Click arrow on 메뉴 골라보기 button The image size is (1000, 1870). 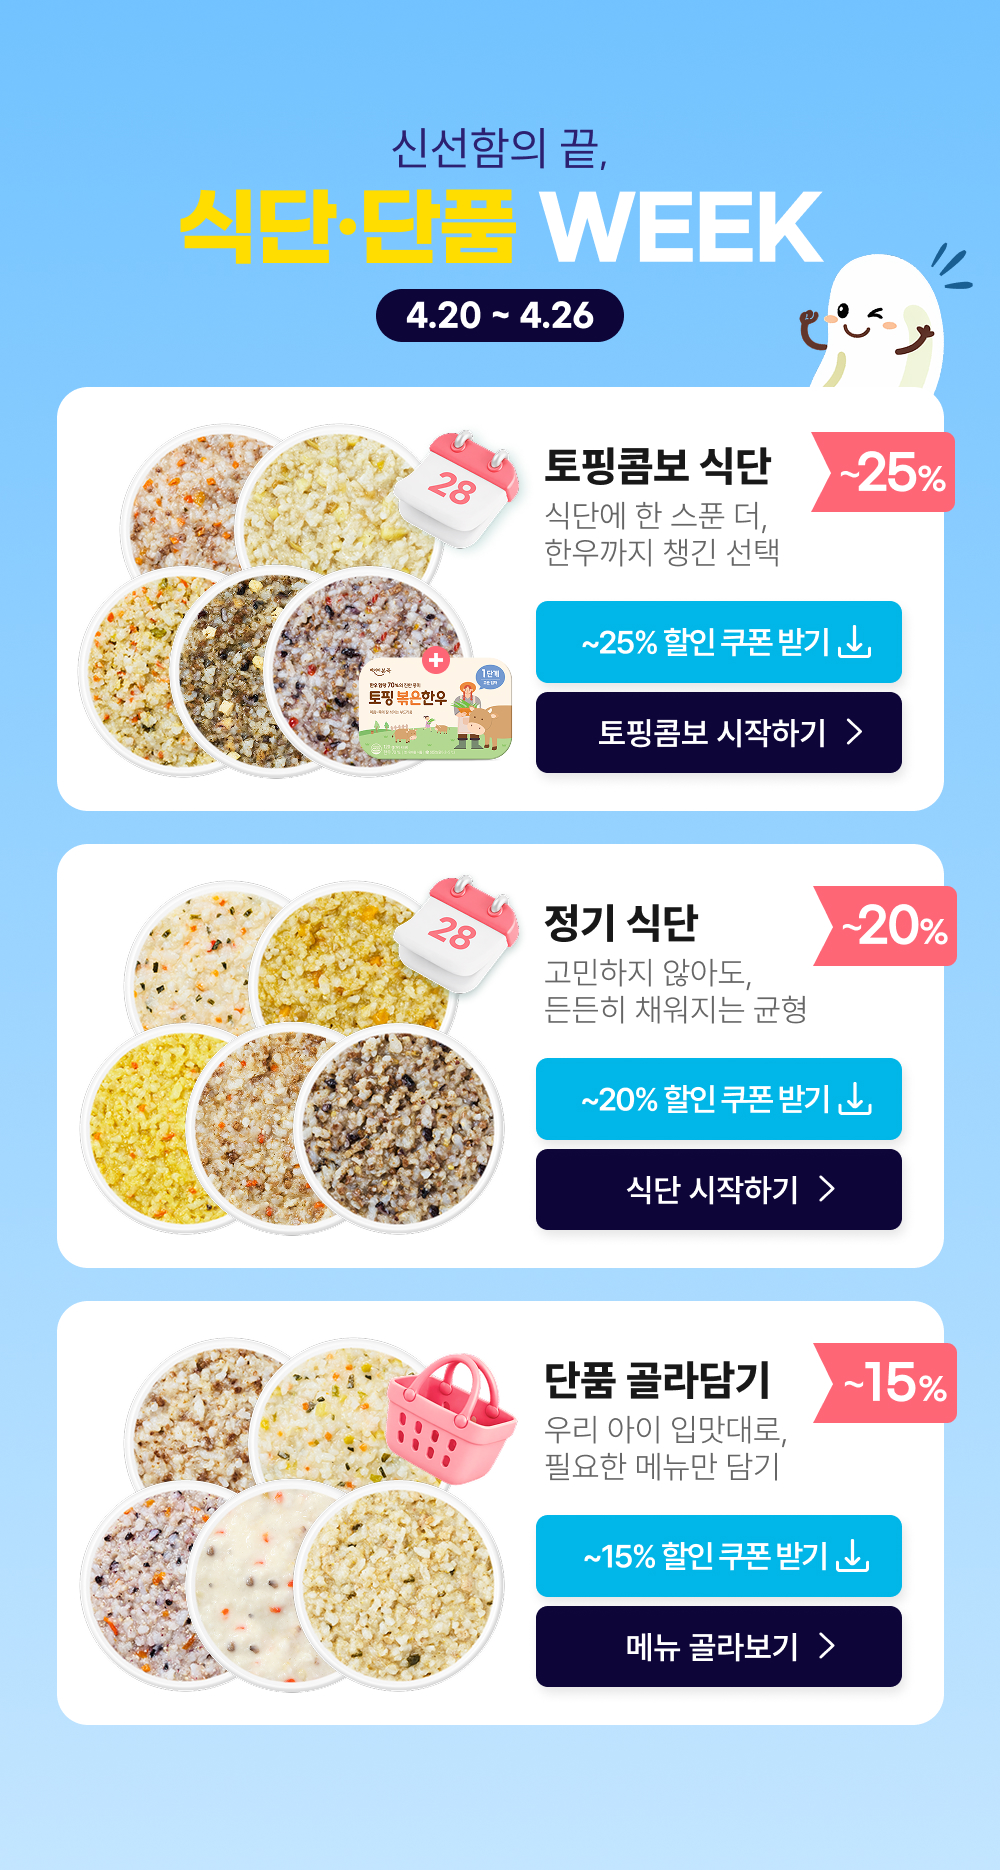click(827, 1646)
